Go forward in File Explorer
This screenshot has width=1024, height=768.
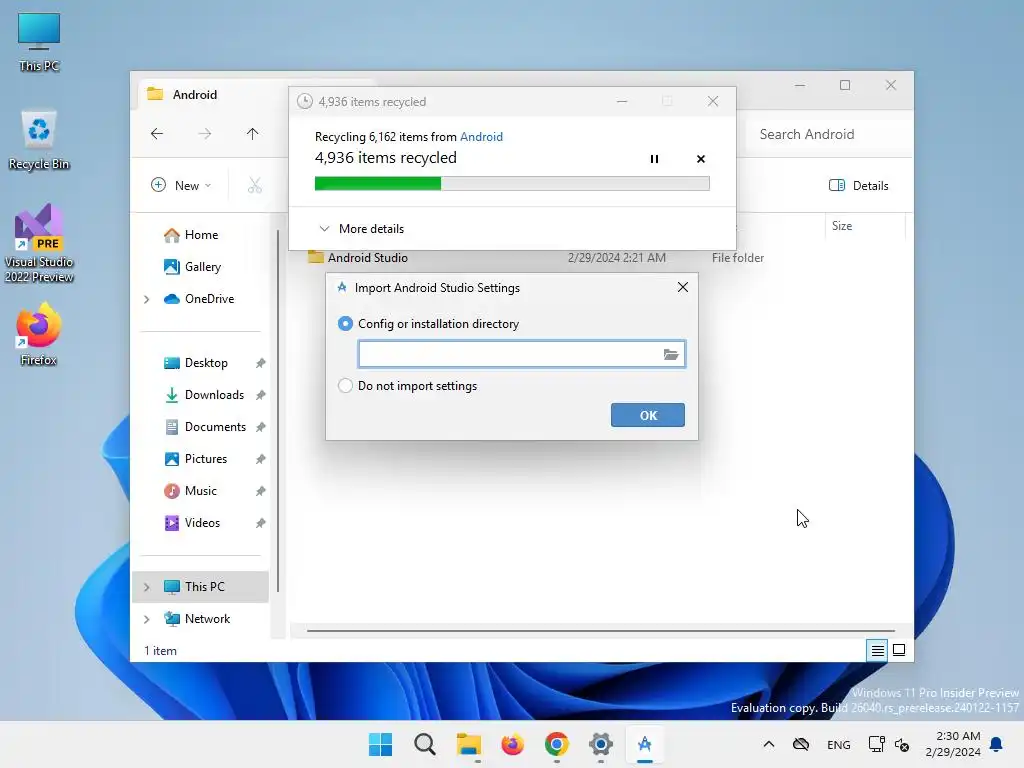pyautogui.click(x=204, y=134)
